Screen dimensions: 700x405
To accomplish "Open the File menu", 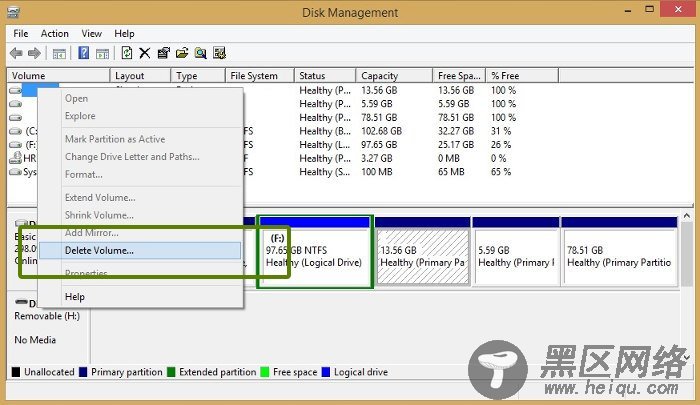I will point(21,33).
